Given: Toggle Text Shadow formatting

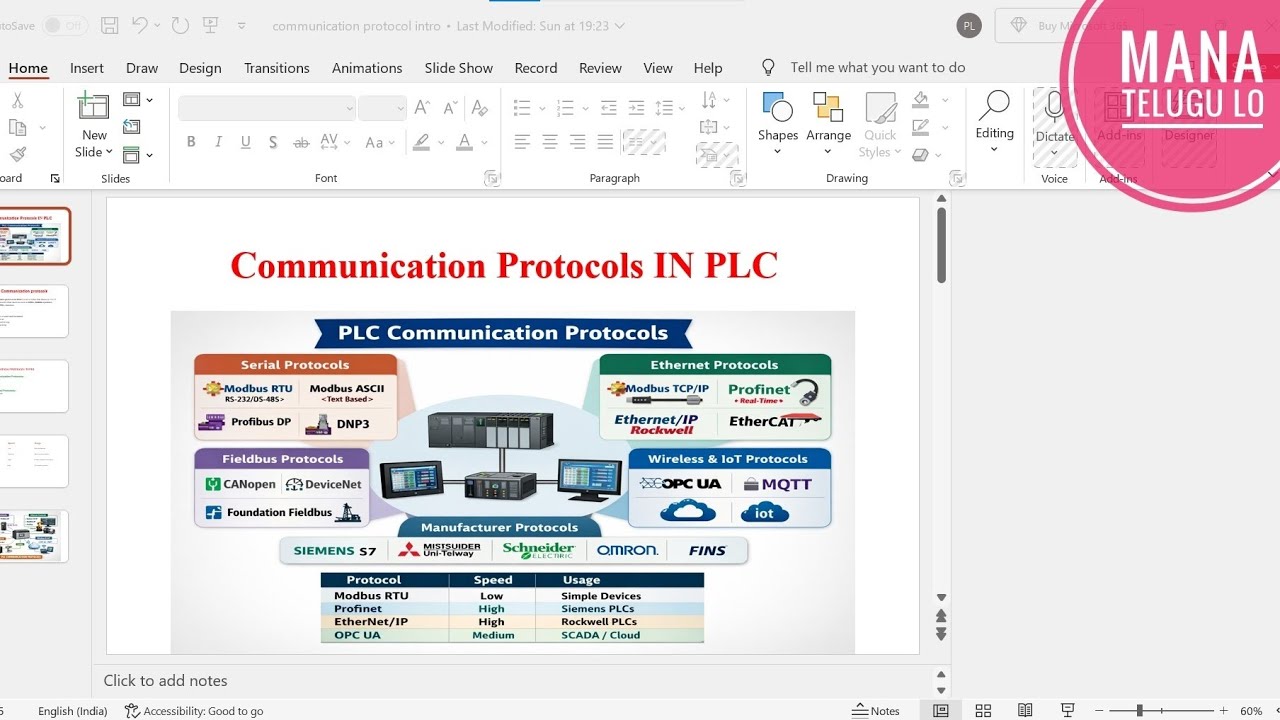Looking at the screenshot, I should pyautogui.click(x=273, y=142).
